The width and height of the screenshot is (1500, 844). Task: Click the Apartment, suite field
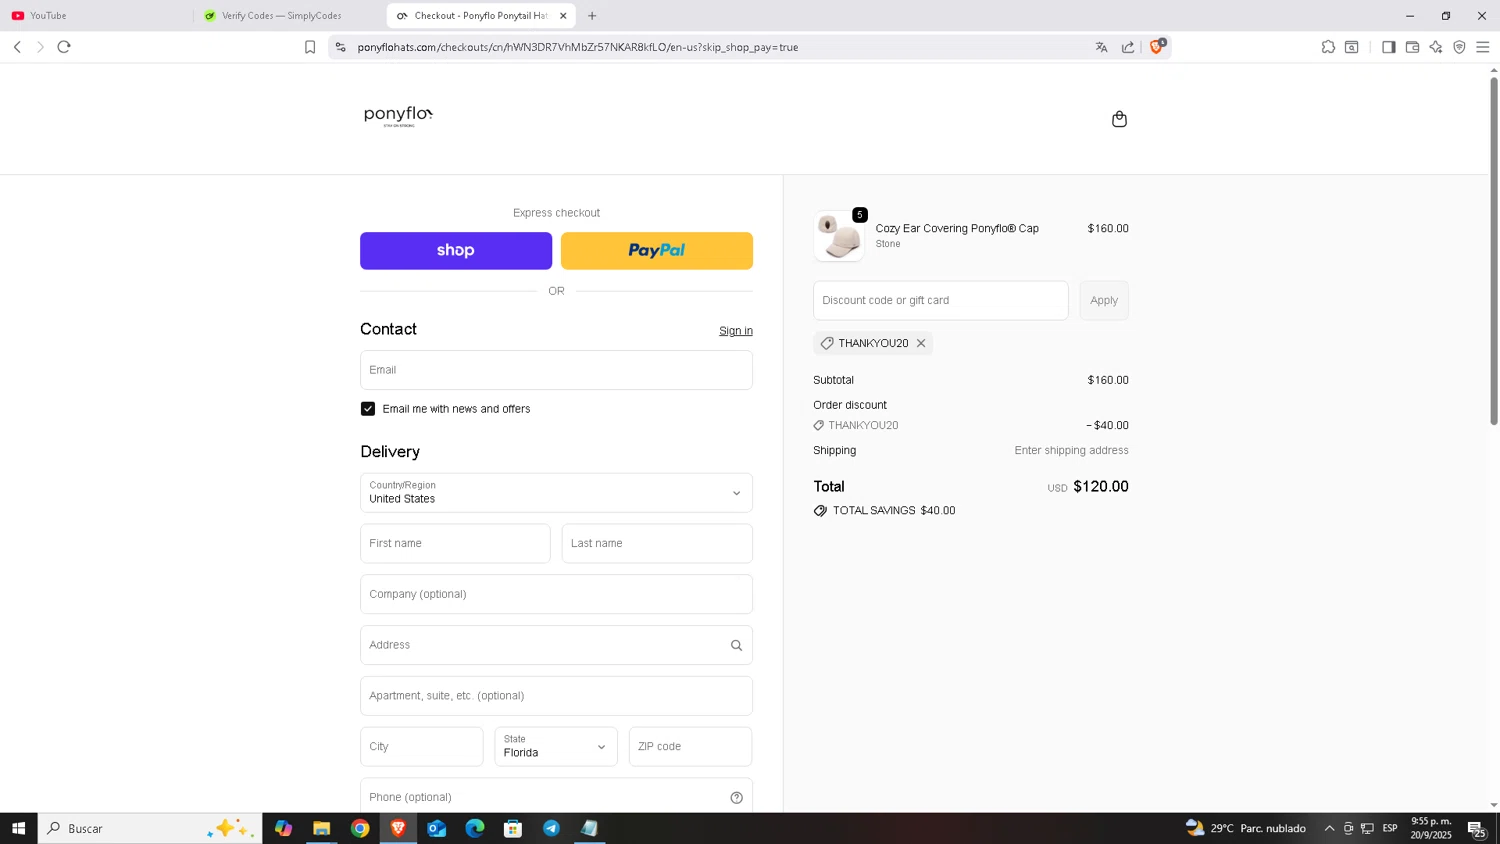556,696
